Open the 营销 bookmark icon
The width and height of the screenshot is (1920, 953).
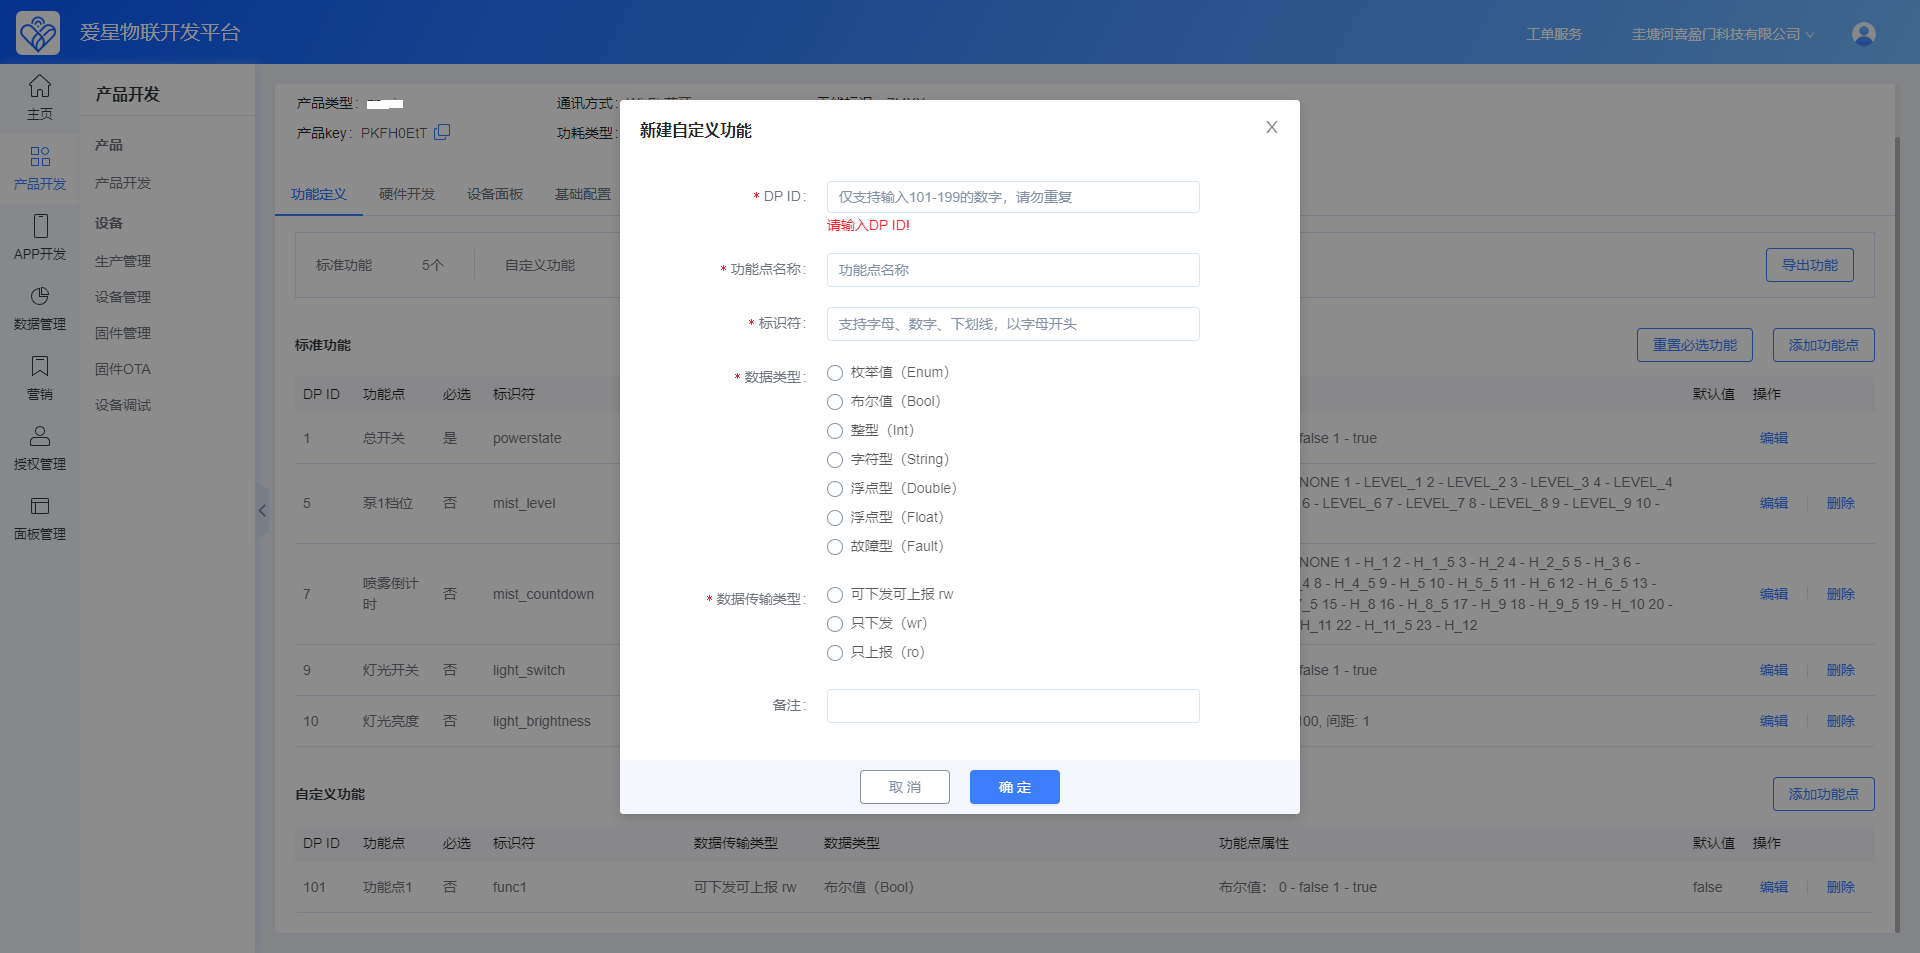[40, 366]
